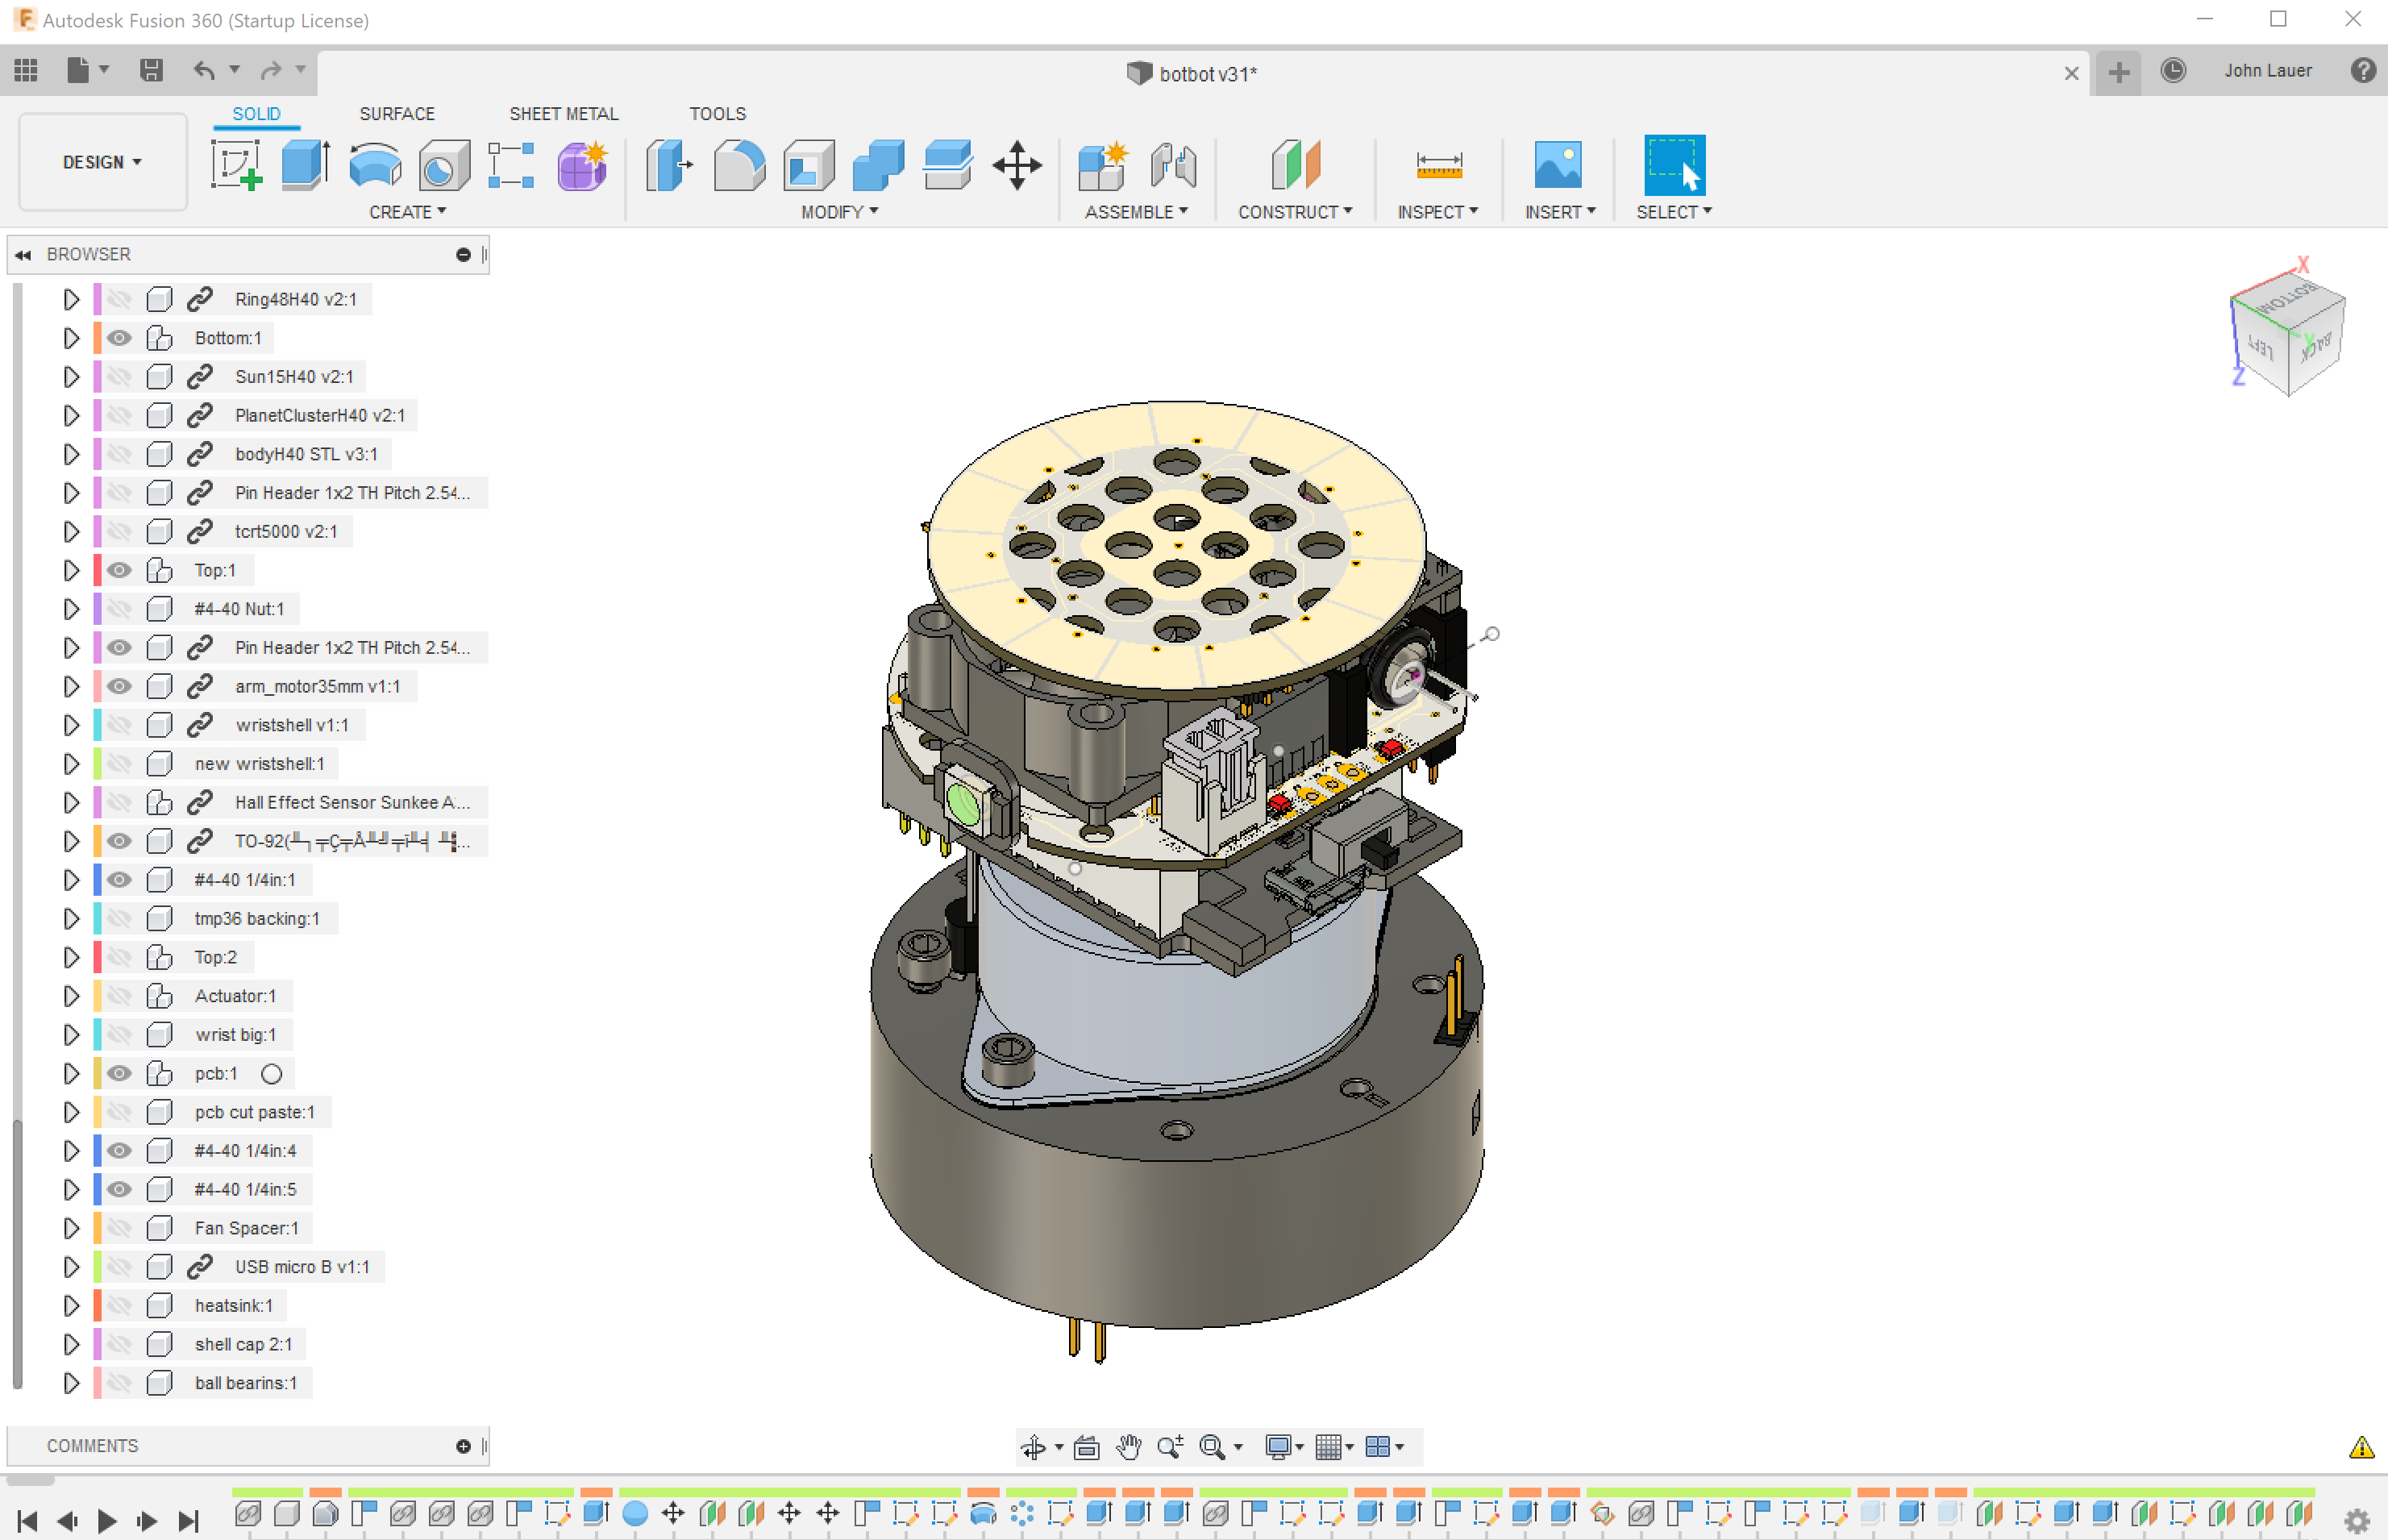Select the Revolve tool
Viewport: 2388px width, 1540px height.
point(375,165)
